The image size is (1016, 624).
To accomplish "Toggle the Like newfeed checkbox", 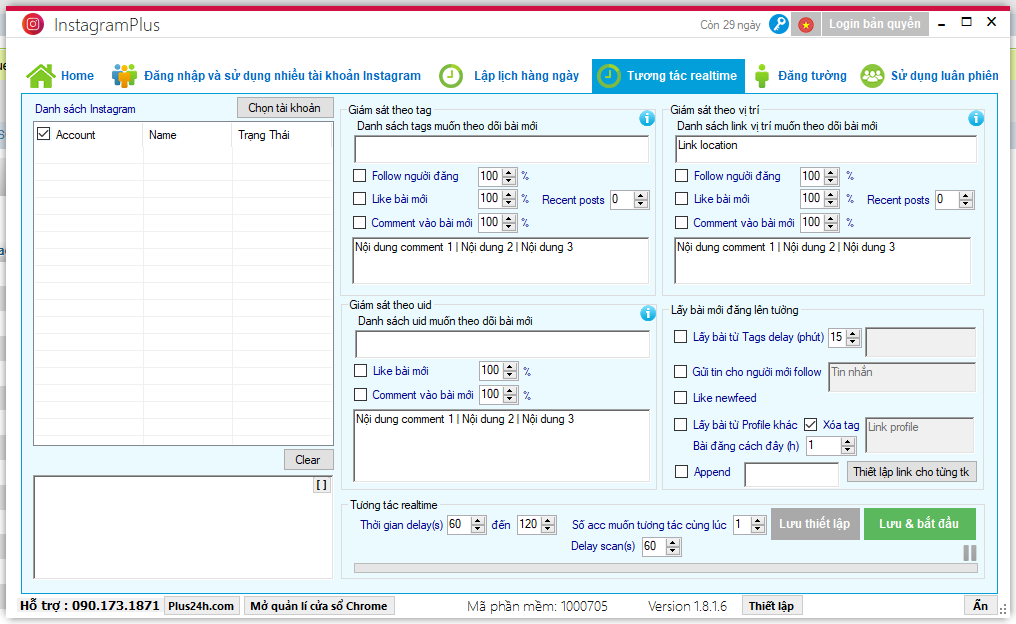I will (680, 397).
